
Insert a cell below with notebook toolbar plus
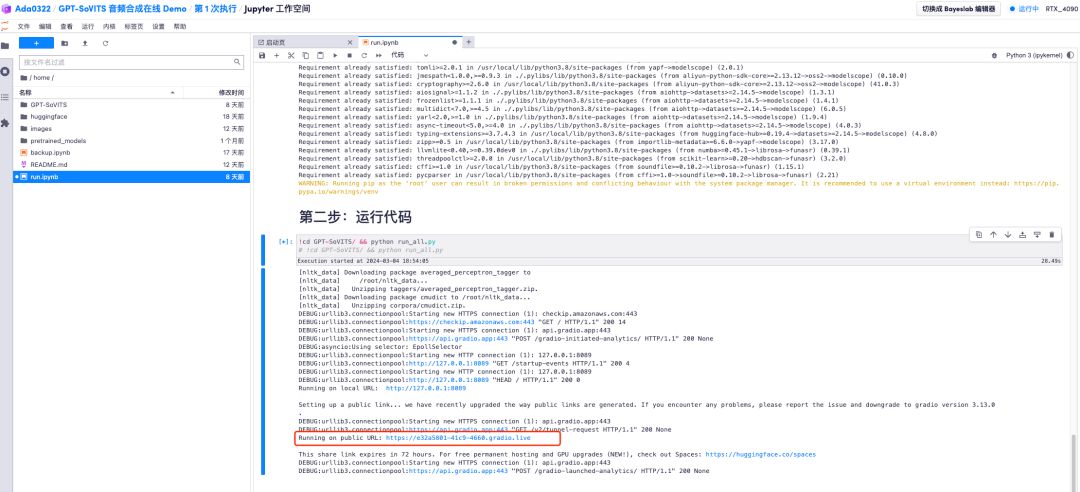pyautogui.click(x=276, y=55)
